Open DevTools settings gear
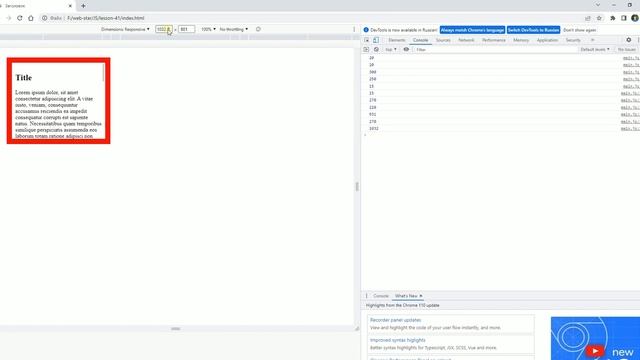The width and height of the screenshot is (640, 360). [629, 40]
